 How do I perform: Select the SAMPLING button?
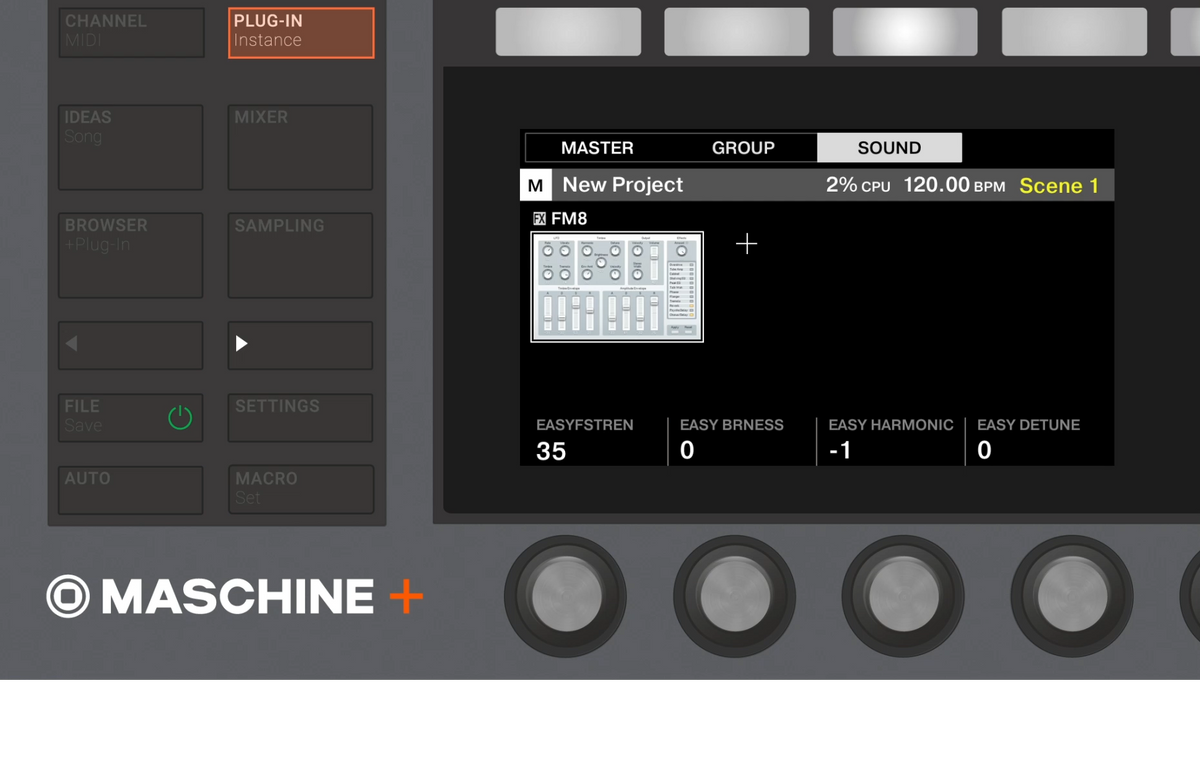(300, 255)
